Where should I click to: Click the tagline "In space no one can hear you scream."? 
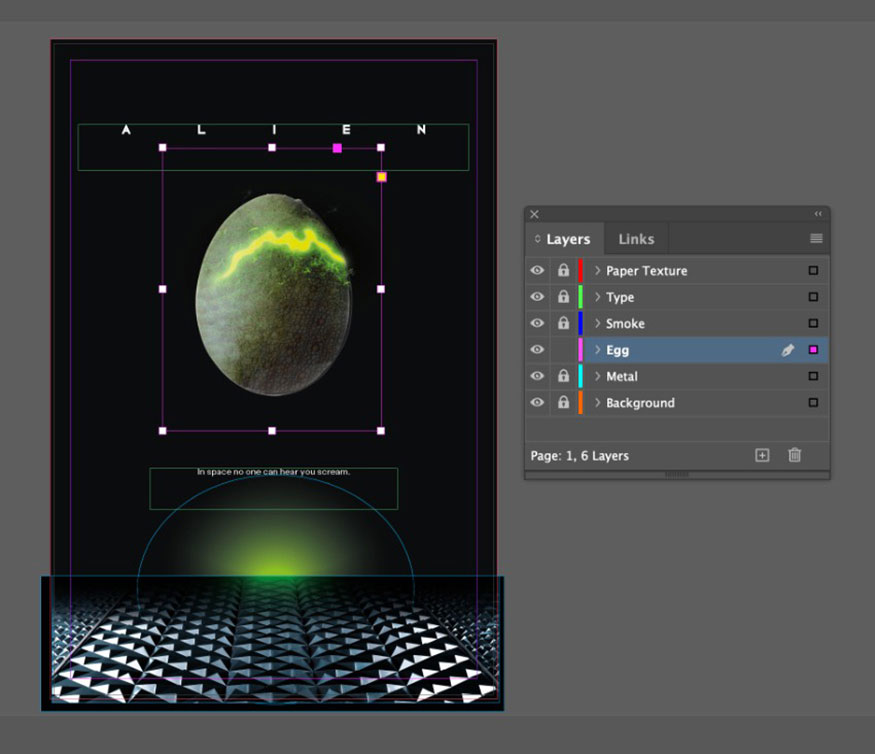tap(273, 472)
